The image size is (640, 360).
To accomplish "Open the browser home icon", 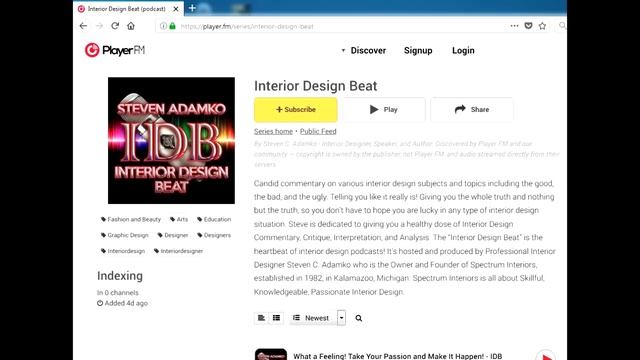I will [x=131, y=26].
